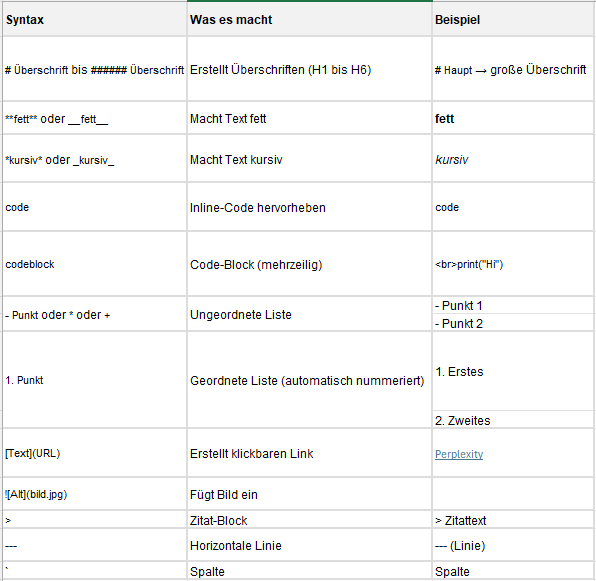Select the empty example cell beside 'Fügt Bild ein'

click(x=514, y=494)
